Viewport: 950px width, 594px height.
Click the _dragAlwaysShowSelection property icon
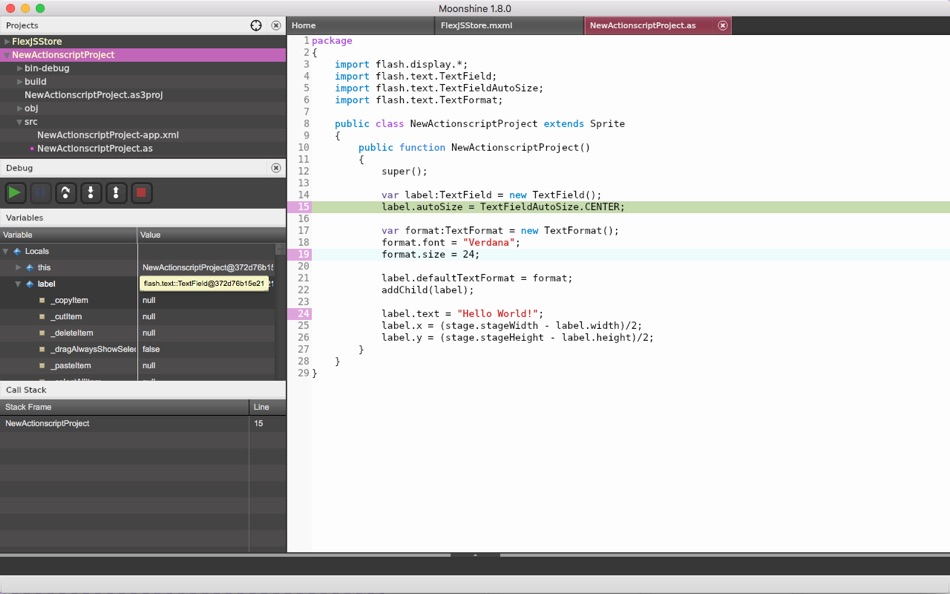point(42,349)
